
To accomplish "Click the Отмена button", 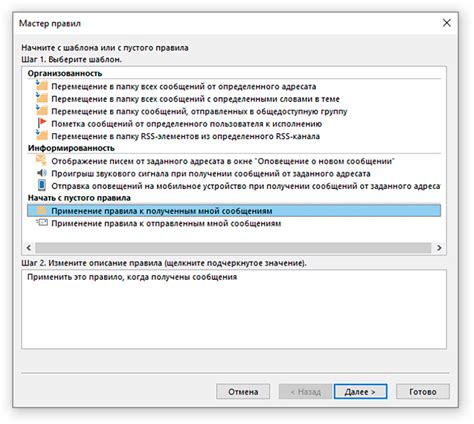I will [243, 392].
